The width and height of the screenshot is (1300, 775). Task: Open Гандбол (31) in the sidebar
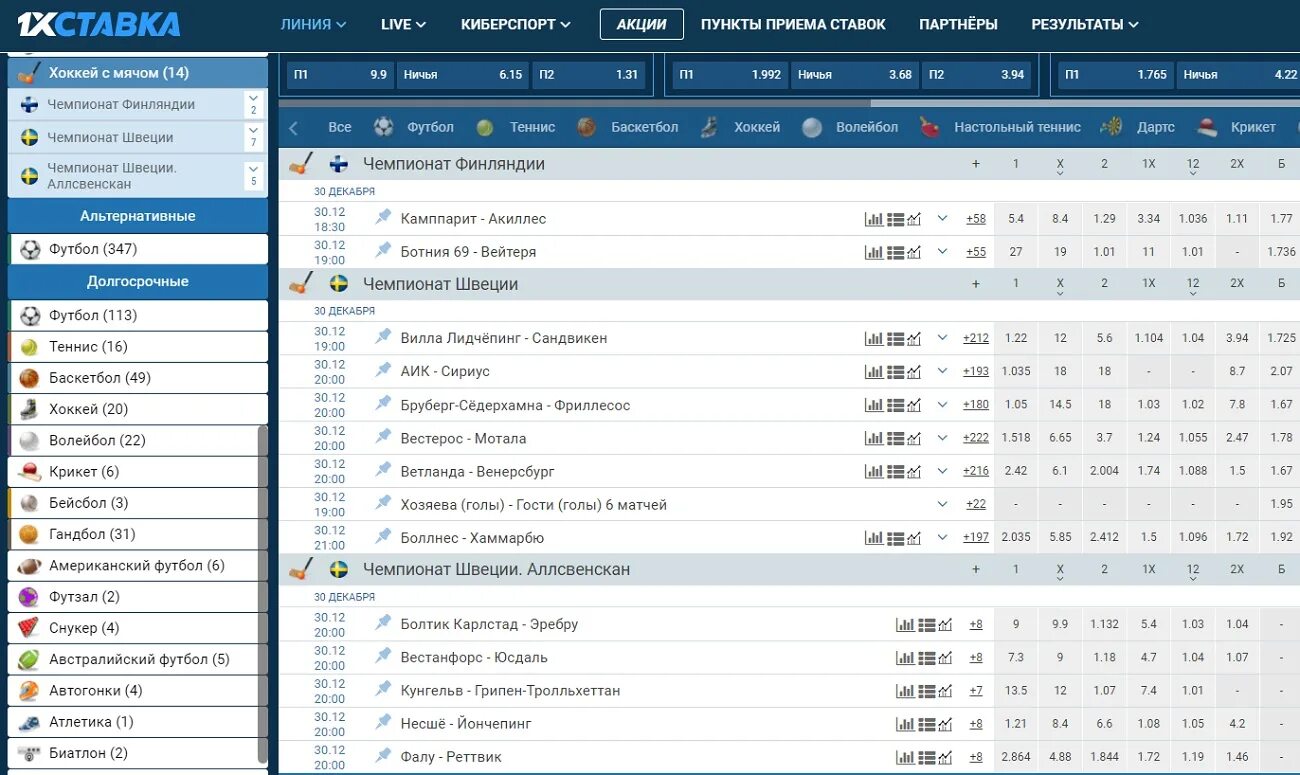pyautogui.click(x=138, y=534)
